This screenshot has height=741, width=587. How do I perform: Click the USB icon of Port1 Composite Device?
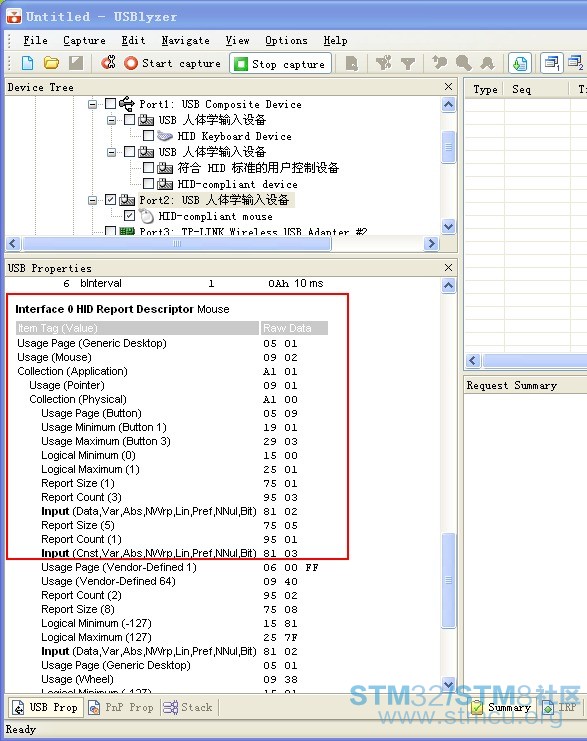click(127, 103)
